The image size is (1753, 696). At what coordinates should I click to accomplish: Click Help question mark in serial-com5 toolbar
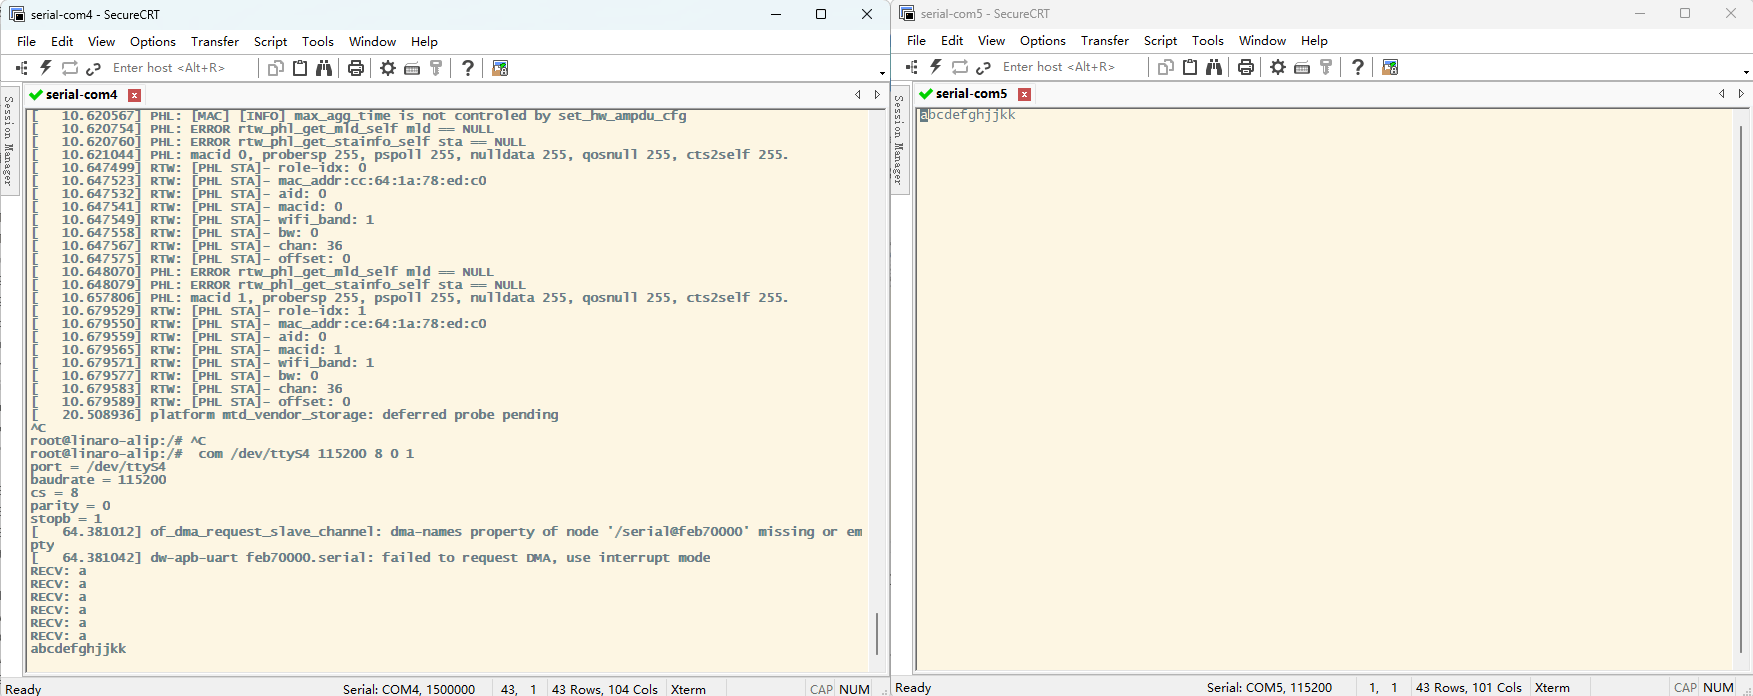[x=1358, y=67]
